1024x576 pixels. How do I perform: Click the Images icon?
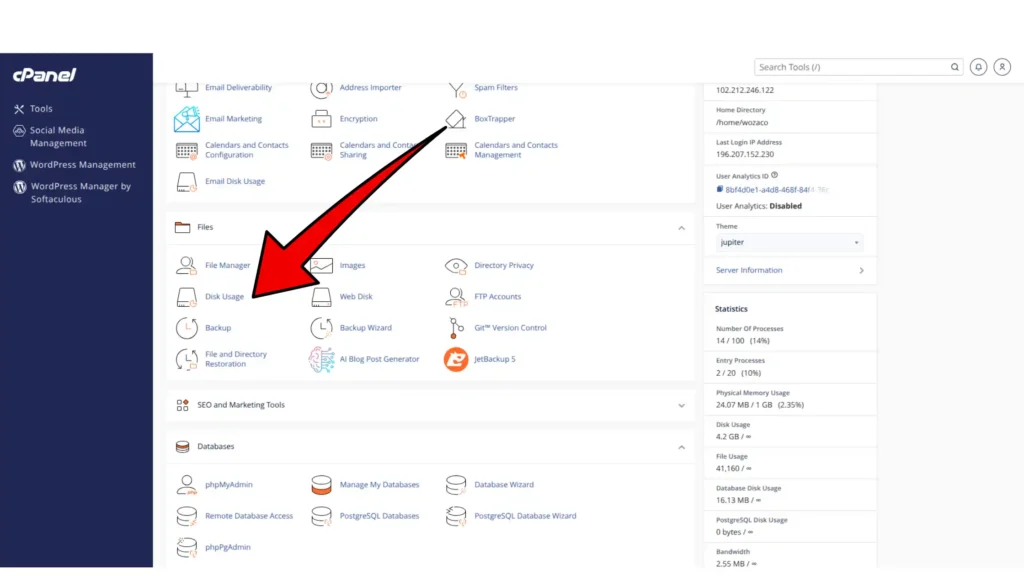[x=321, y=265]
